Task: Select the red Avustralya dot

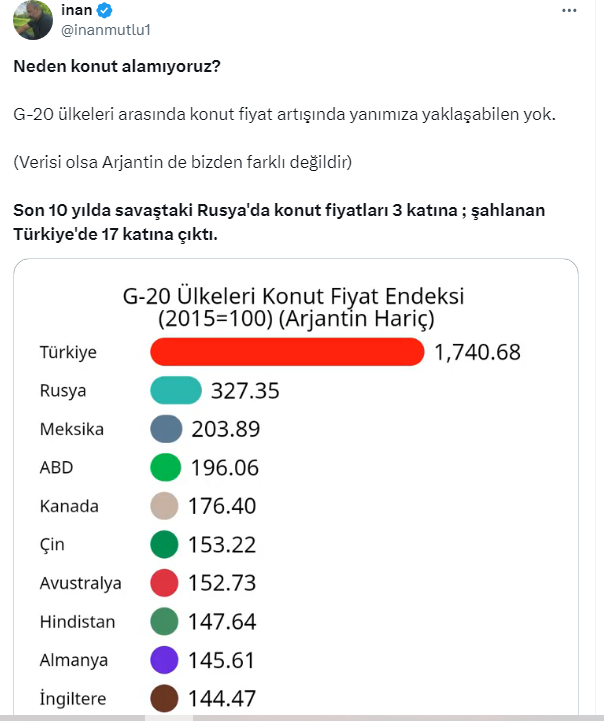Action: point(164,583)
